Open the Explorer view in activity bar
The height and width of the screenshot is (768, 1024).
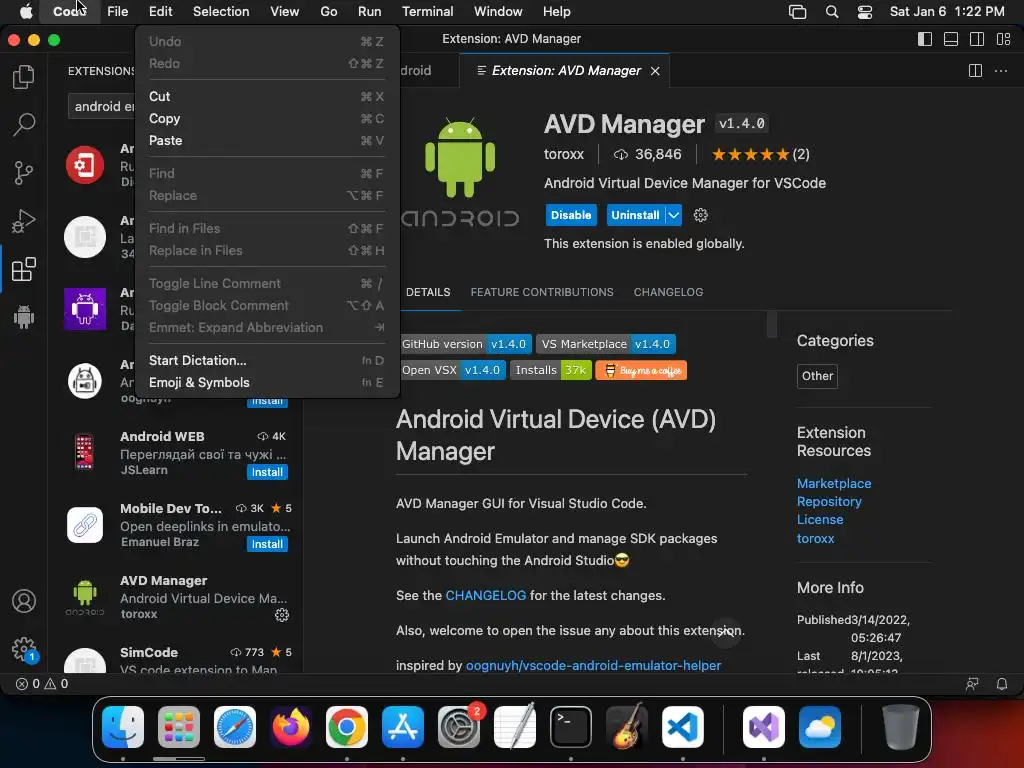(x=24, y=77)
